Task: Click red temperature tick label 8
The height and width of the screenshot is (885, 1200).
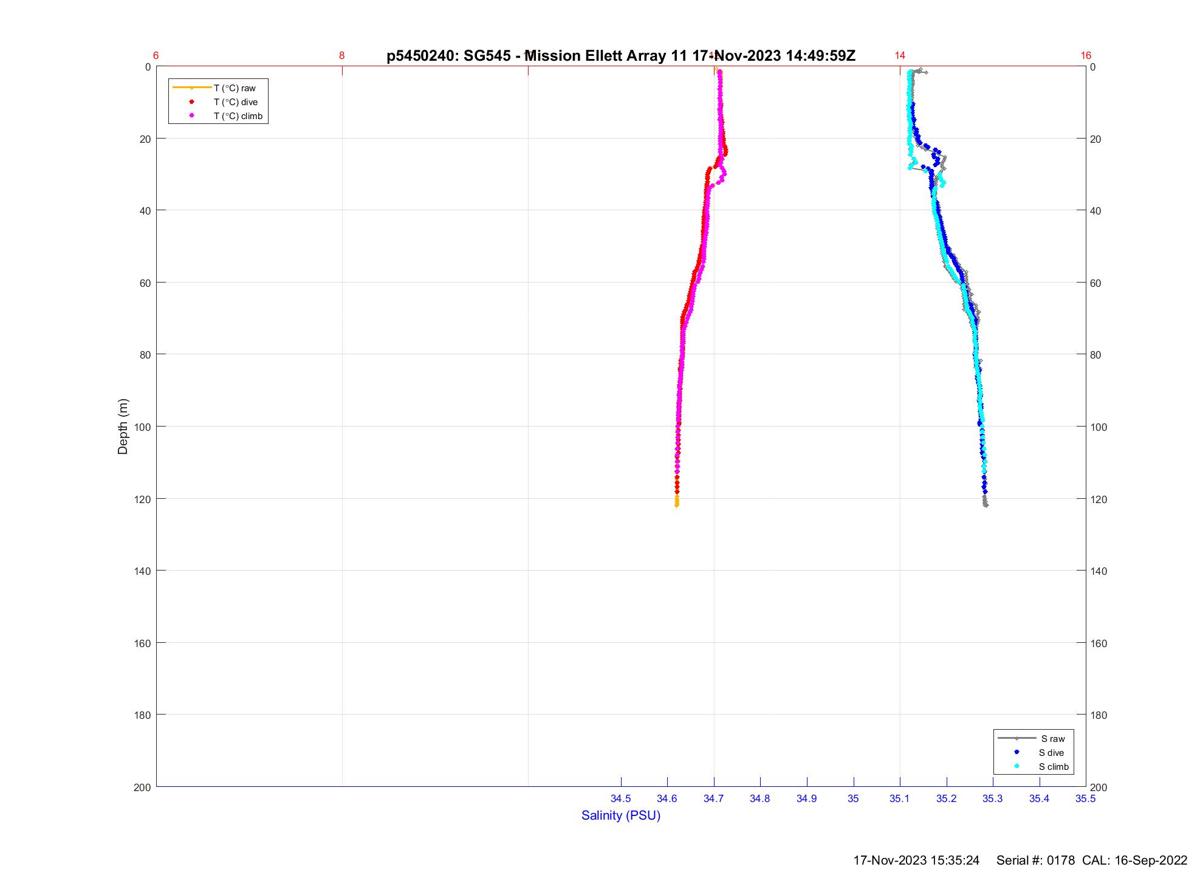Action: pos(342,56)
